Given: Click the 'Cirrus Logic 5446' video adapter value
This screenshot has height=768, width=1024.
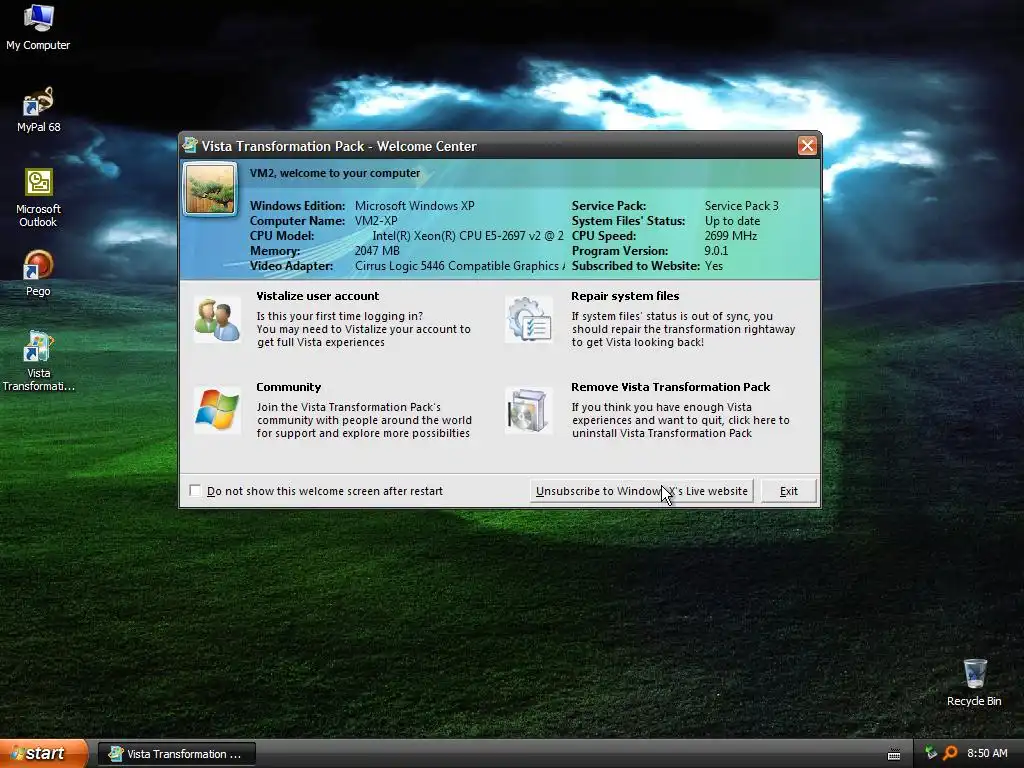Looking at the screenshot, I should [460, 266].
